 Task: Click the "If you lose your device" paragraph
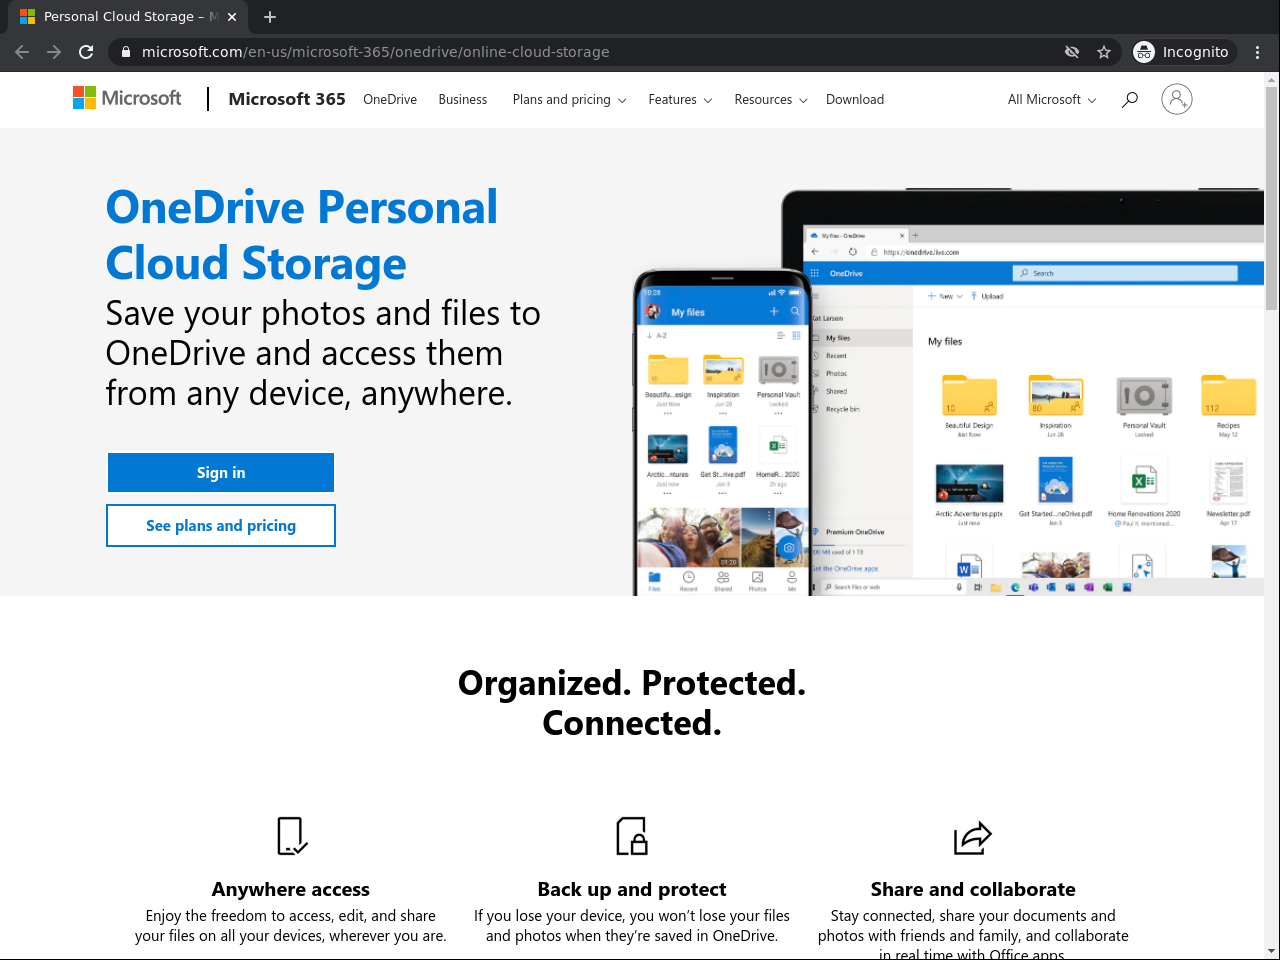tap(632, 926)
